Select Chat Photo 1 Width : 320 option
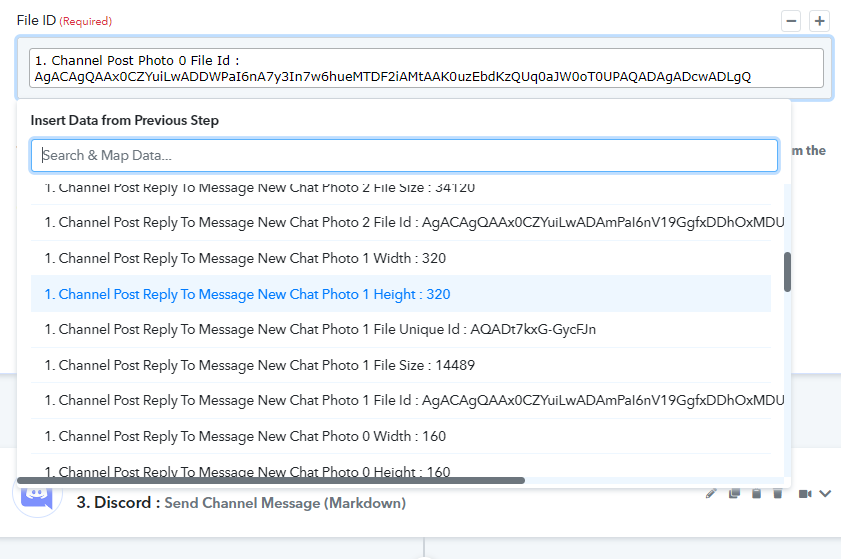The height and width of the screenshot is (559, 841). [x=401, y=259]
